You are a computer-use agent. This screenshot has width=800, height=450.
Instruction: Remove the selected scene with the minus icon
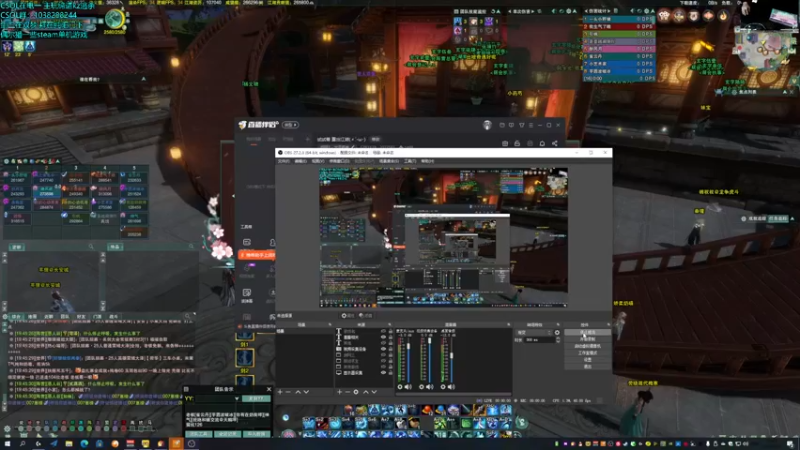(288, 392)
